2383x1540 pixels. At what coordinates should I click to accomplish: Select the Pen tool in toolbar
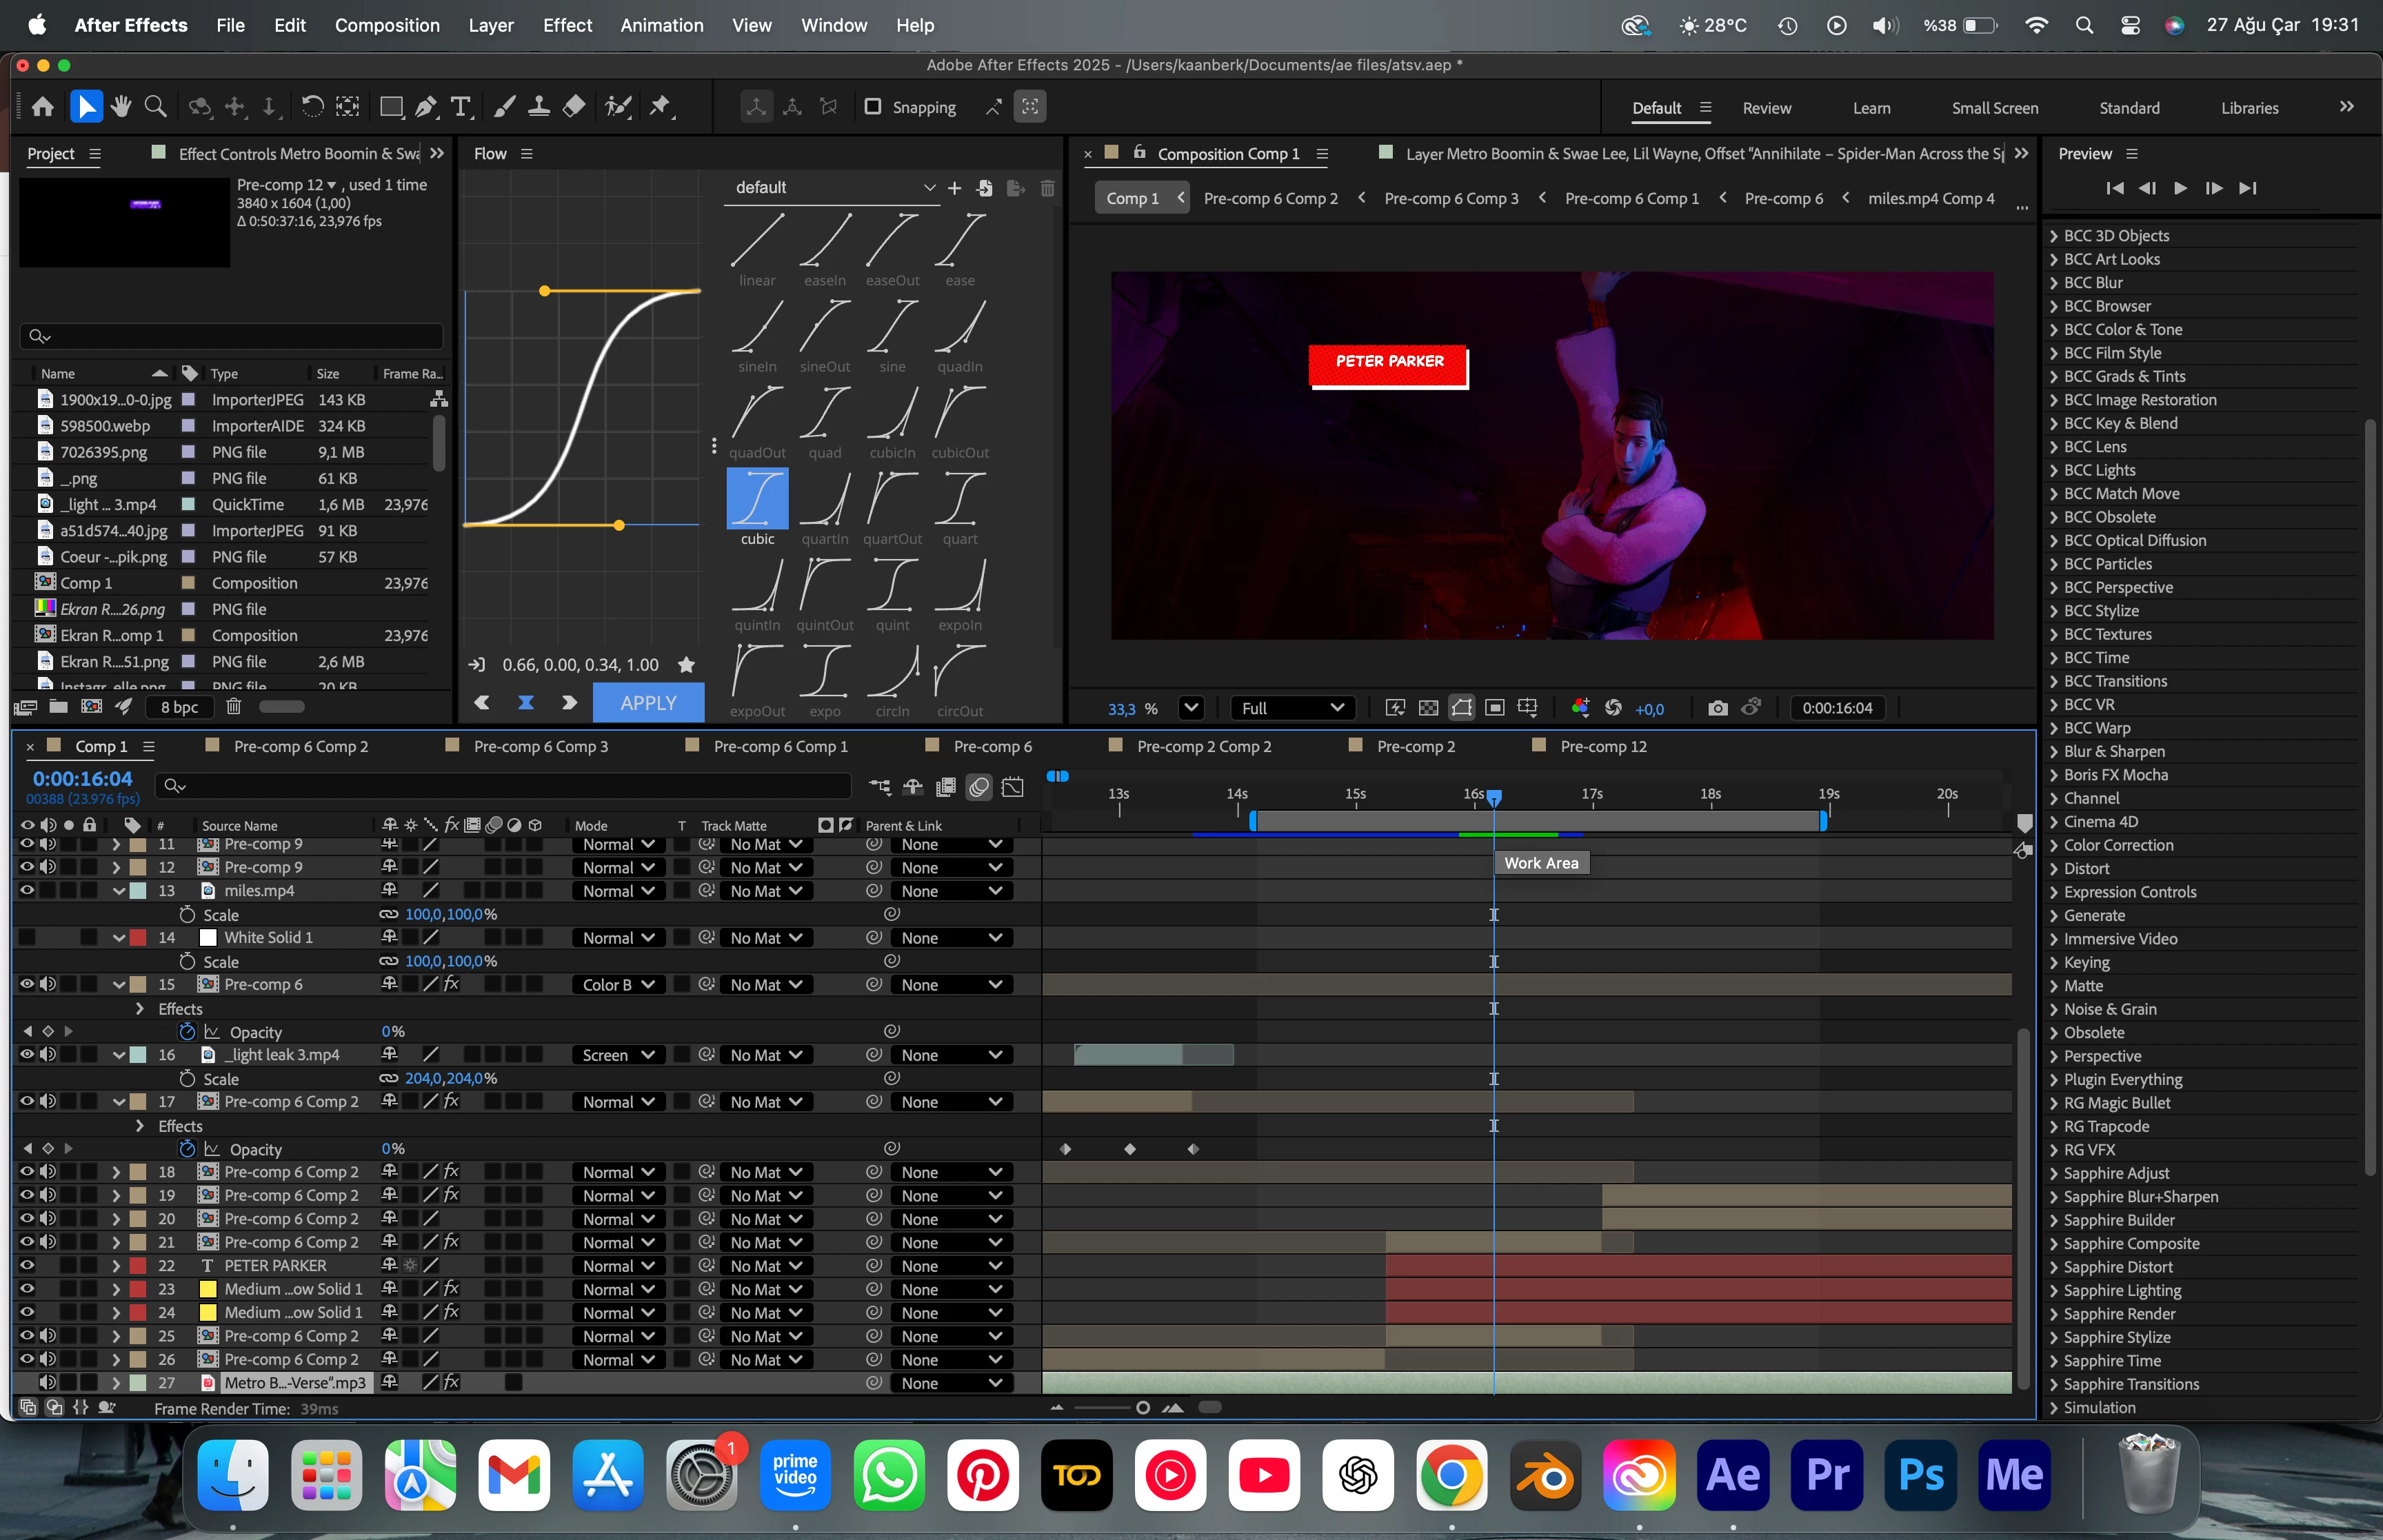[426, 107]
